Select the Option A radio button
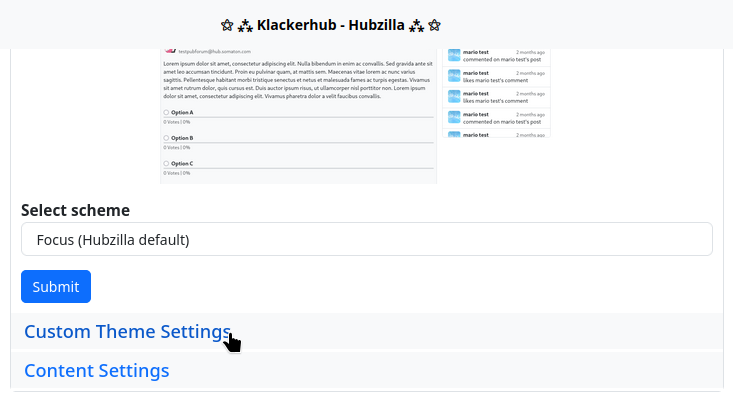 click(x=166, y=113)
